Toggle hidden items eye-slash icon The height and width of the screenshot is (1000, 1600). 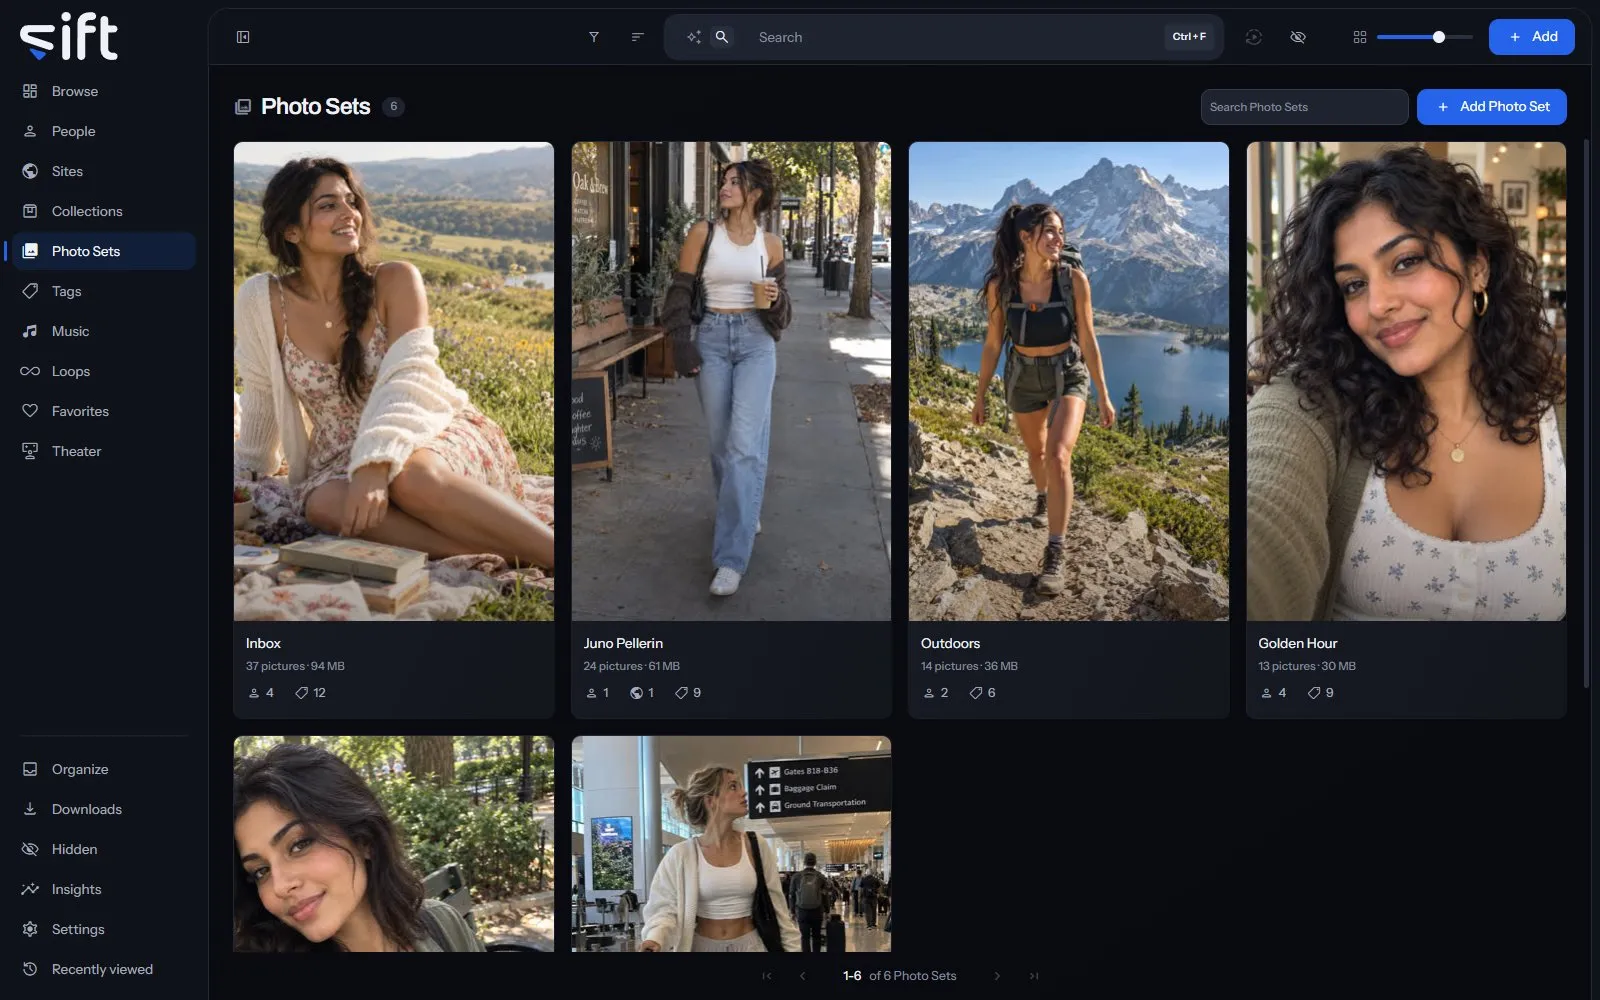tap(1298, 37)
